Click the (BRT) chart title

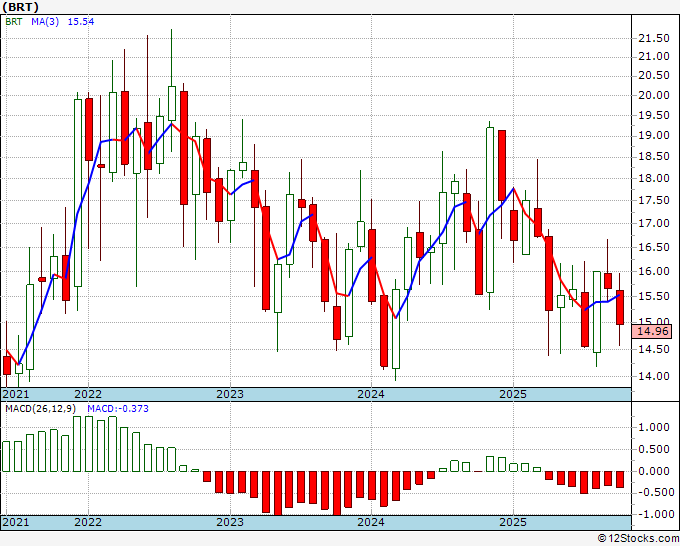point(20,7)
